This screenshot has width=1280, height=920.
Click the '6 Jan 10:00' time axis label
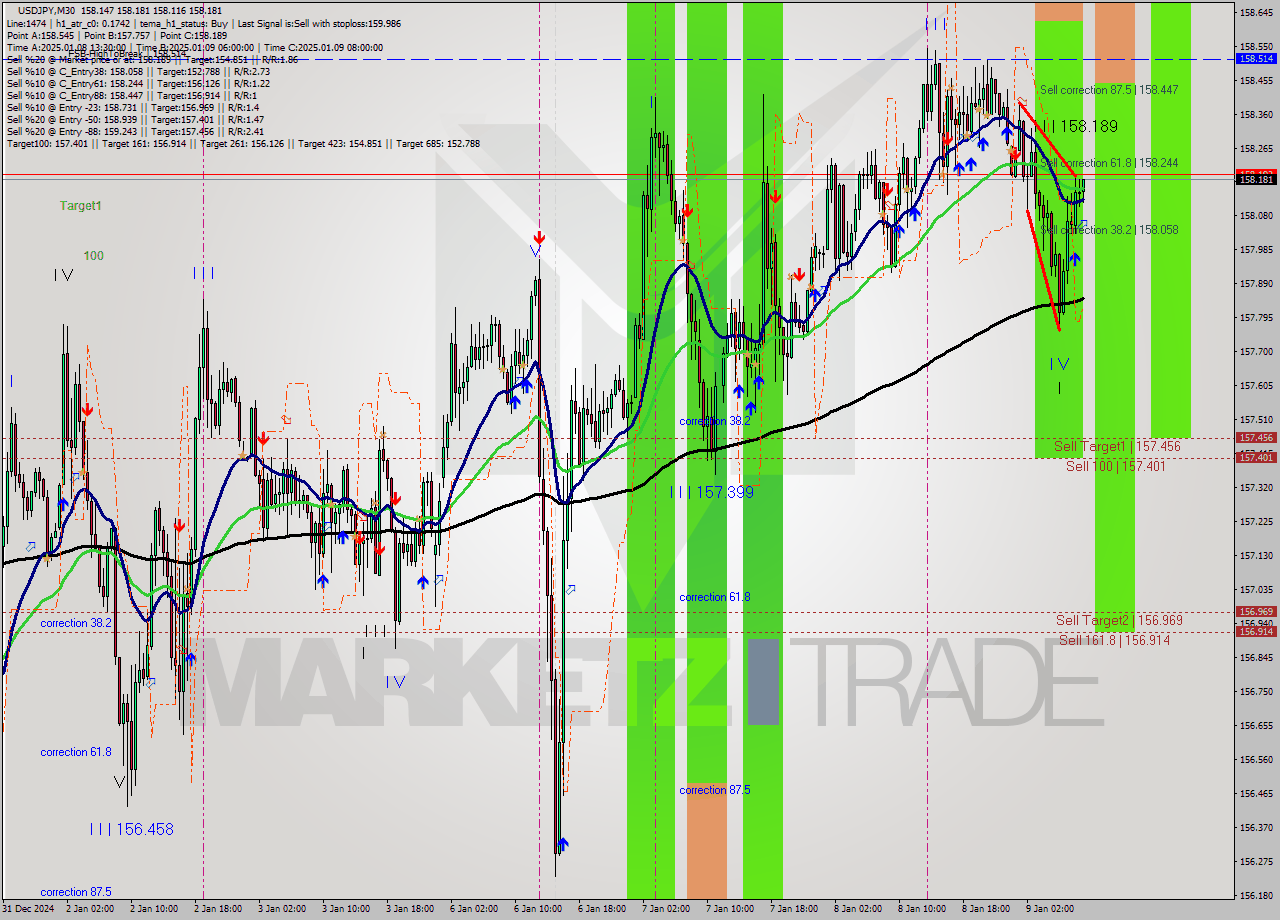point(538,909)
